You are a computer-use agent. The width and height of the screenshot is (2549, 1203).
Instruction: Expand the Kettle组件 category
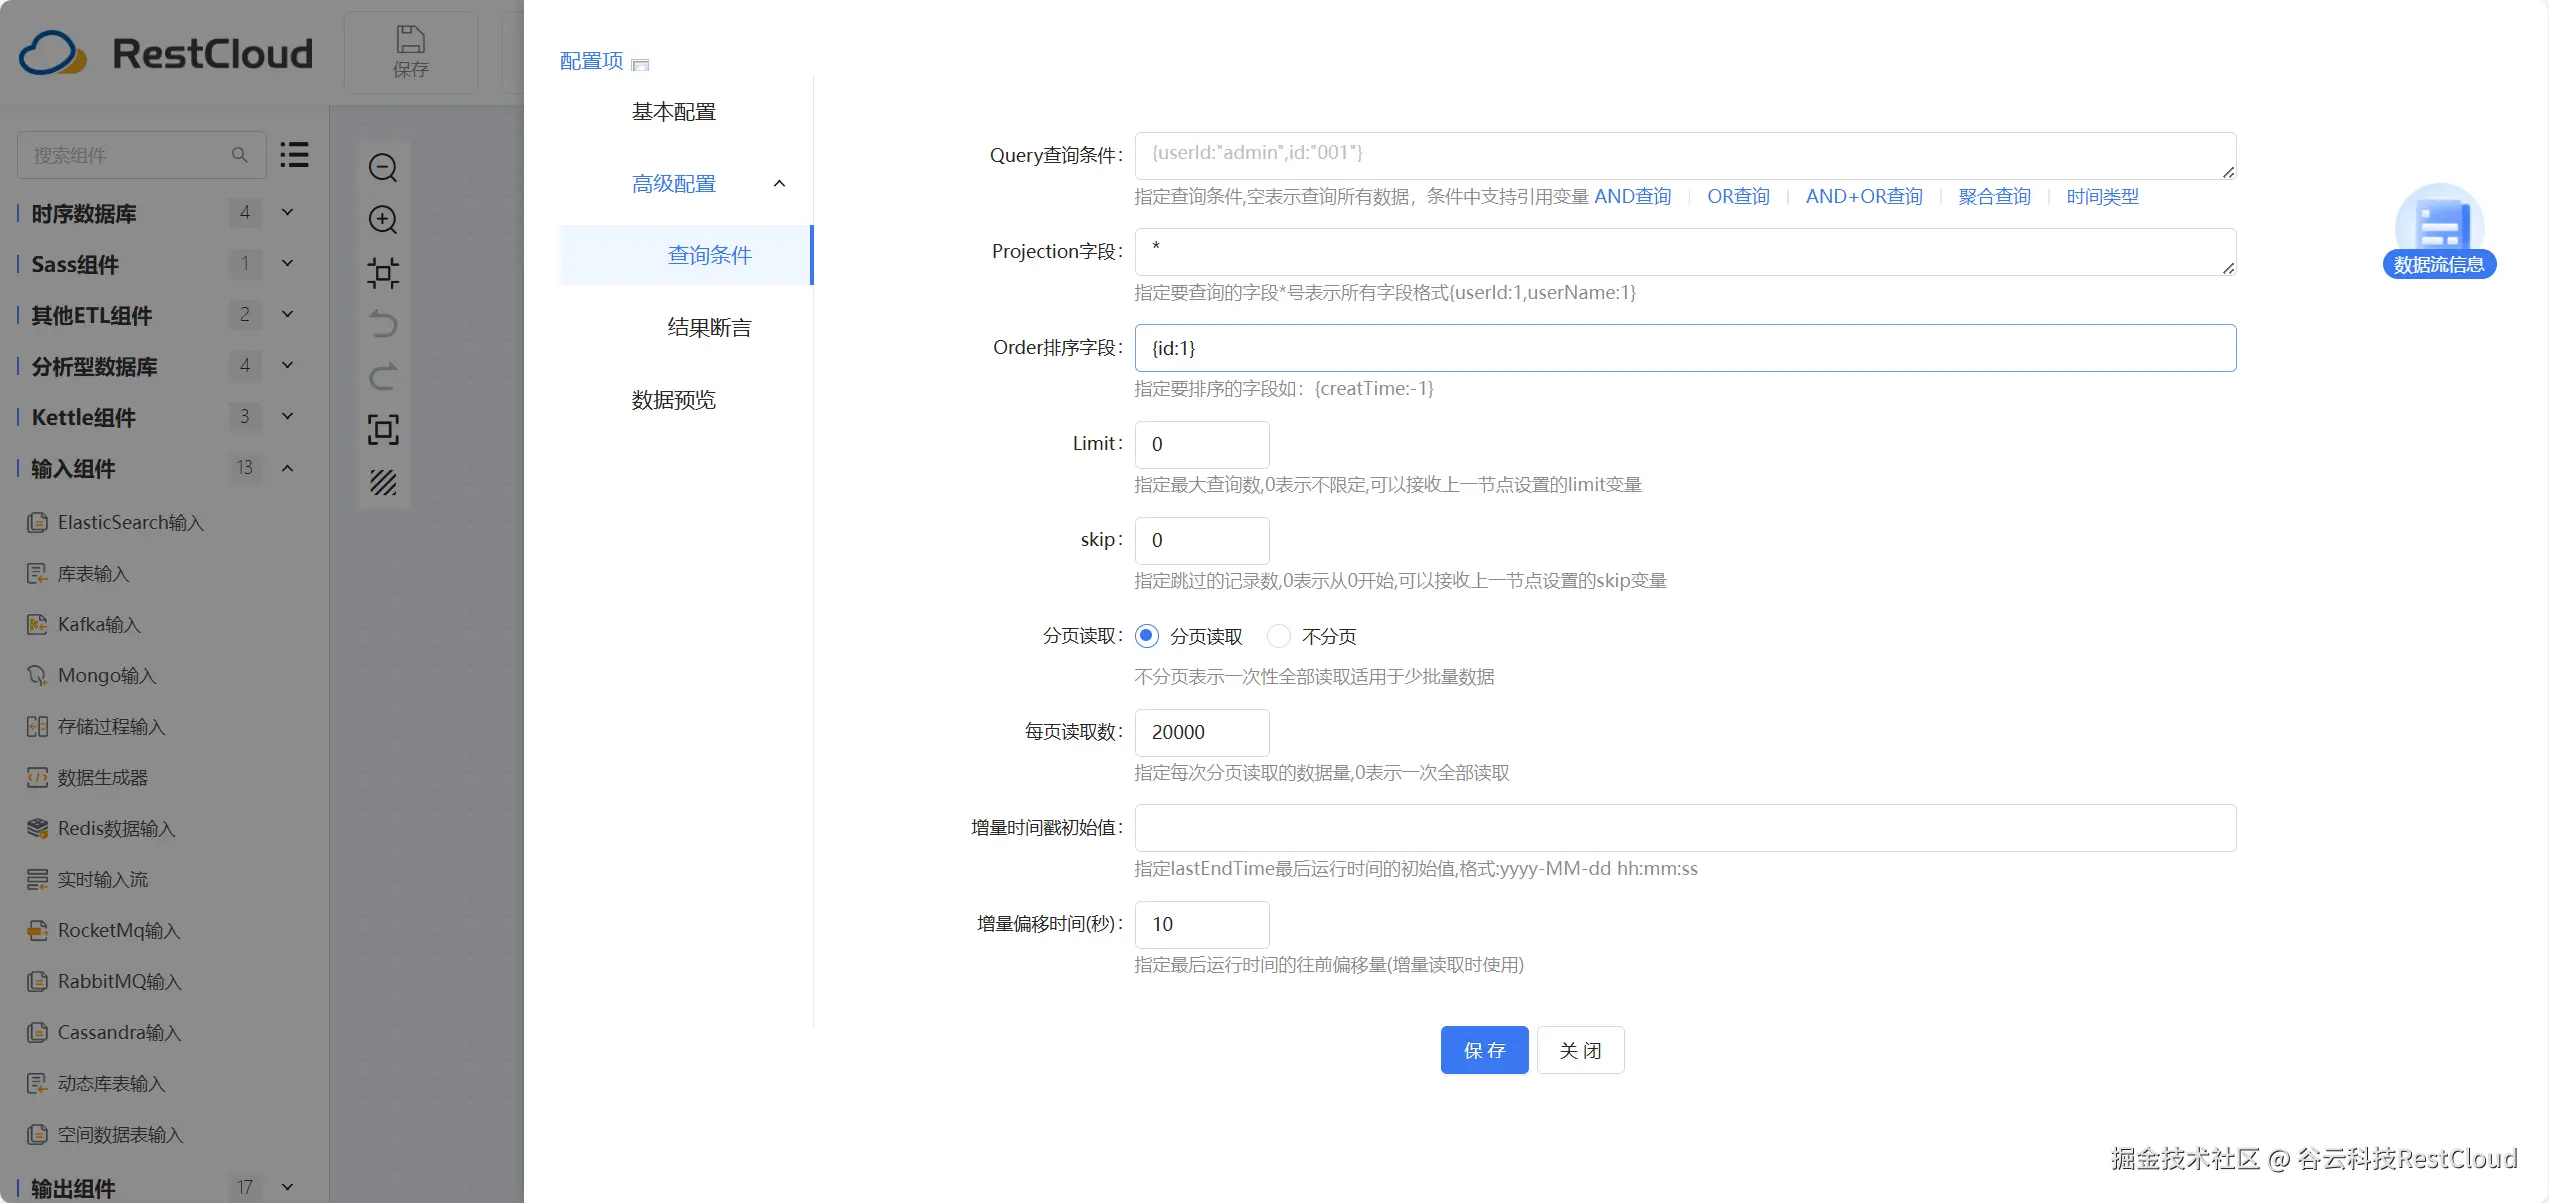click(x=287, y=416)
